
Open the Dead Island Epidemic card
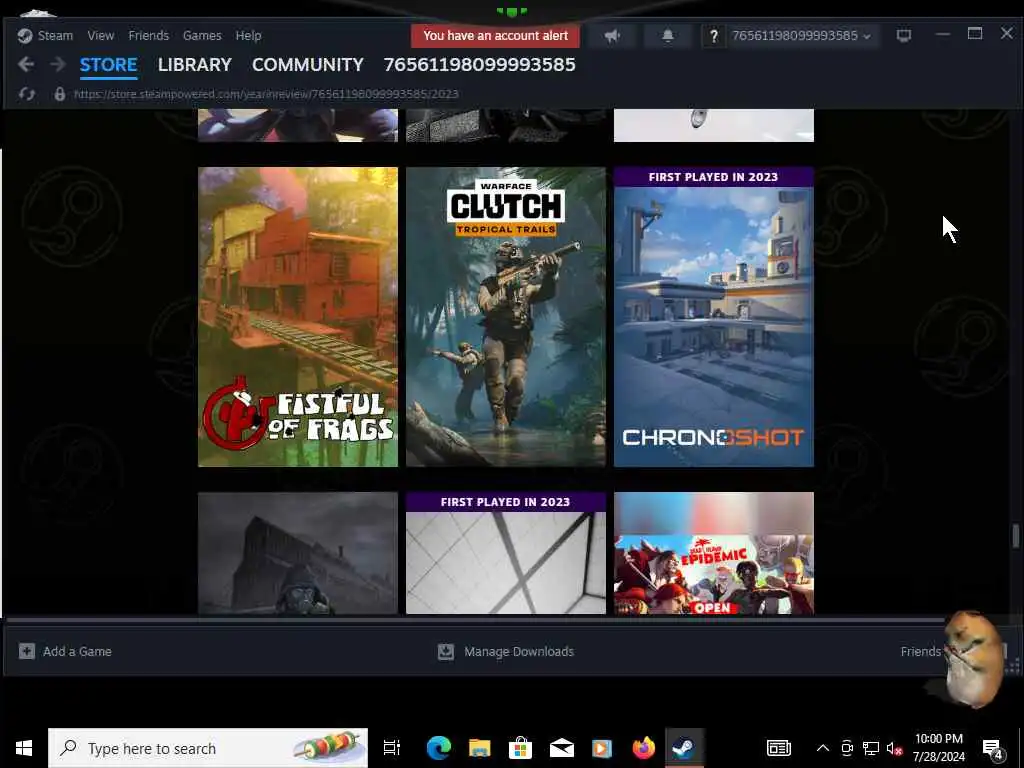pos(714,553)
